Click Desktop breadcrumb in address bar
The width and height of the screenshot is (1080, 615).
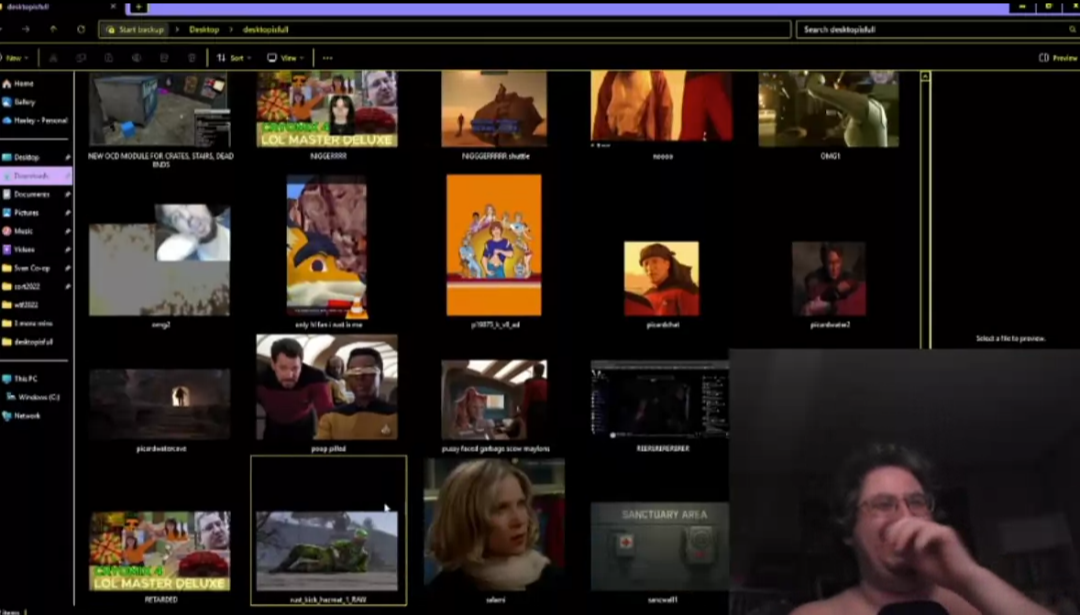[204, 30]
